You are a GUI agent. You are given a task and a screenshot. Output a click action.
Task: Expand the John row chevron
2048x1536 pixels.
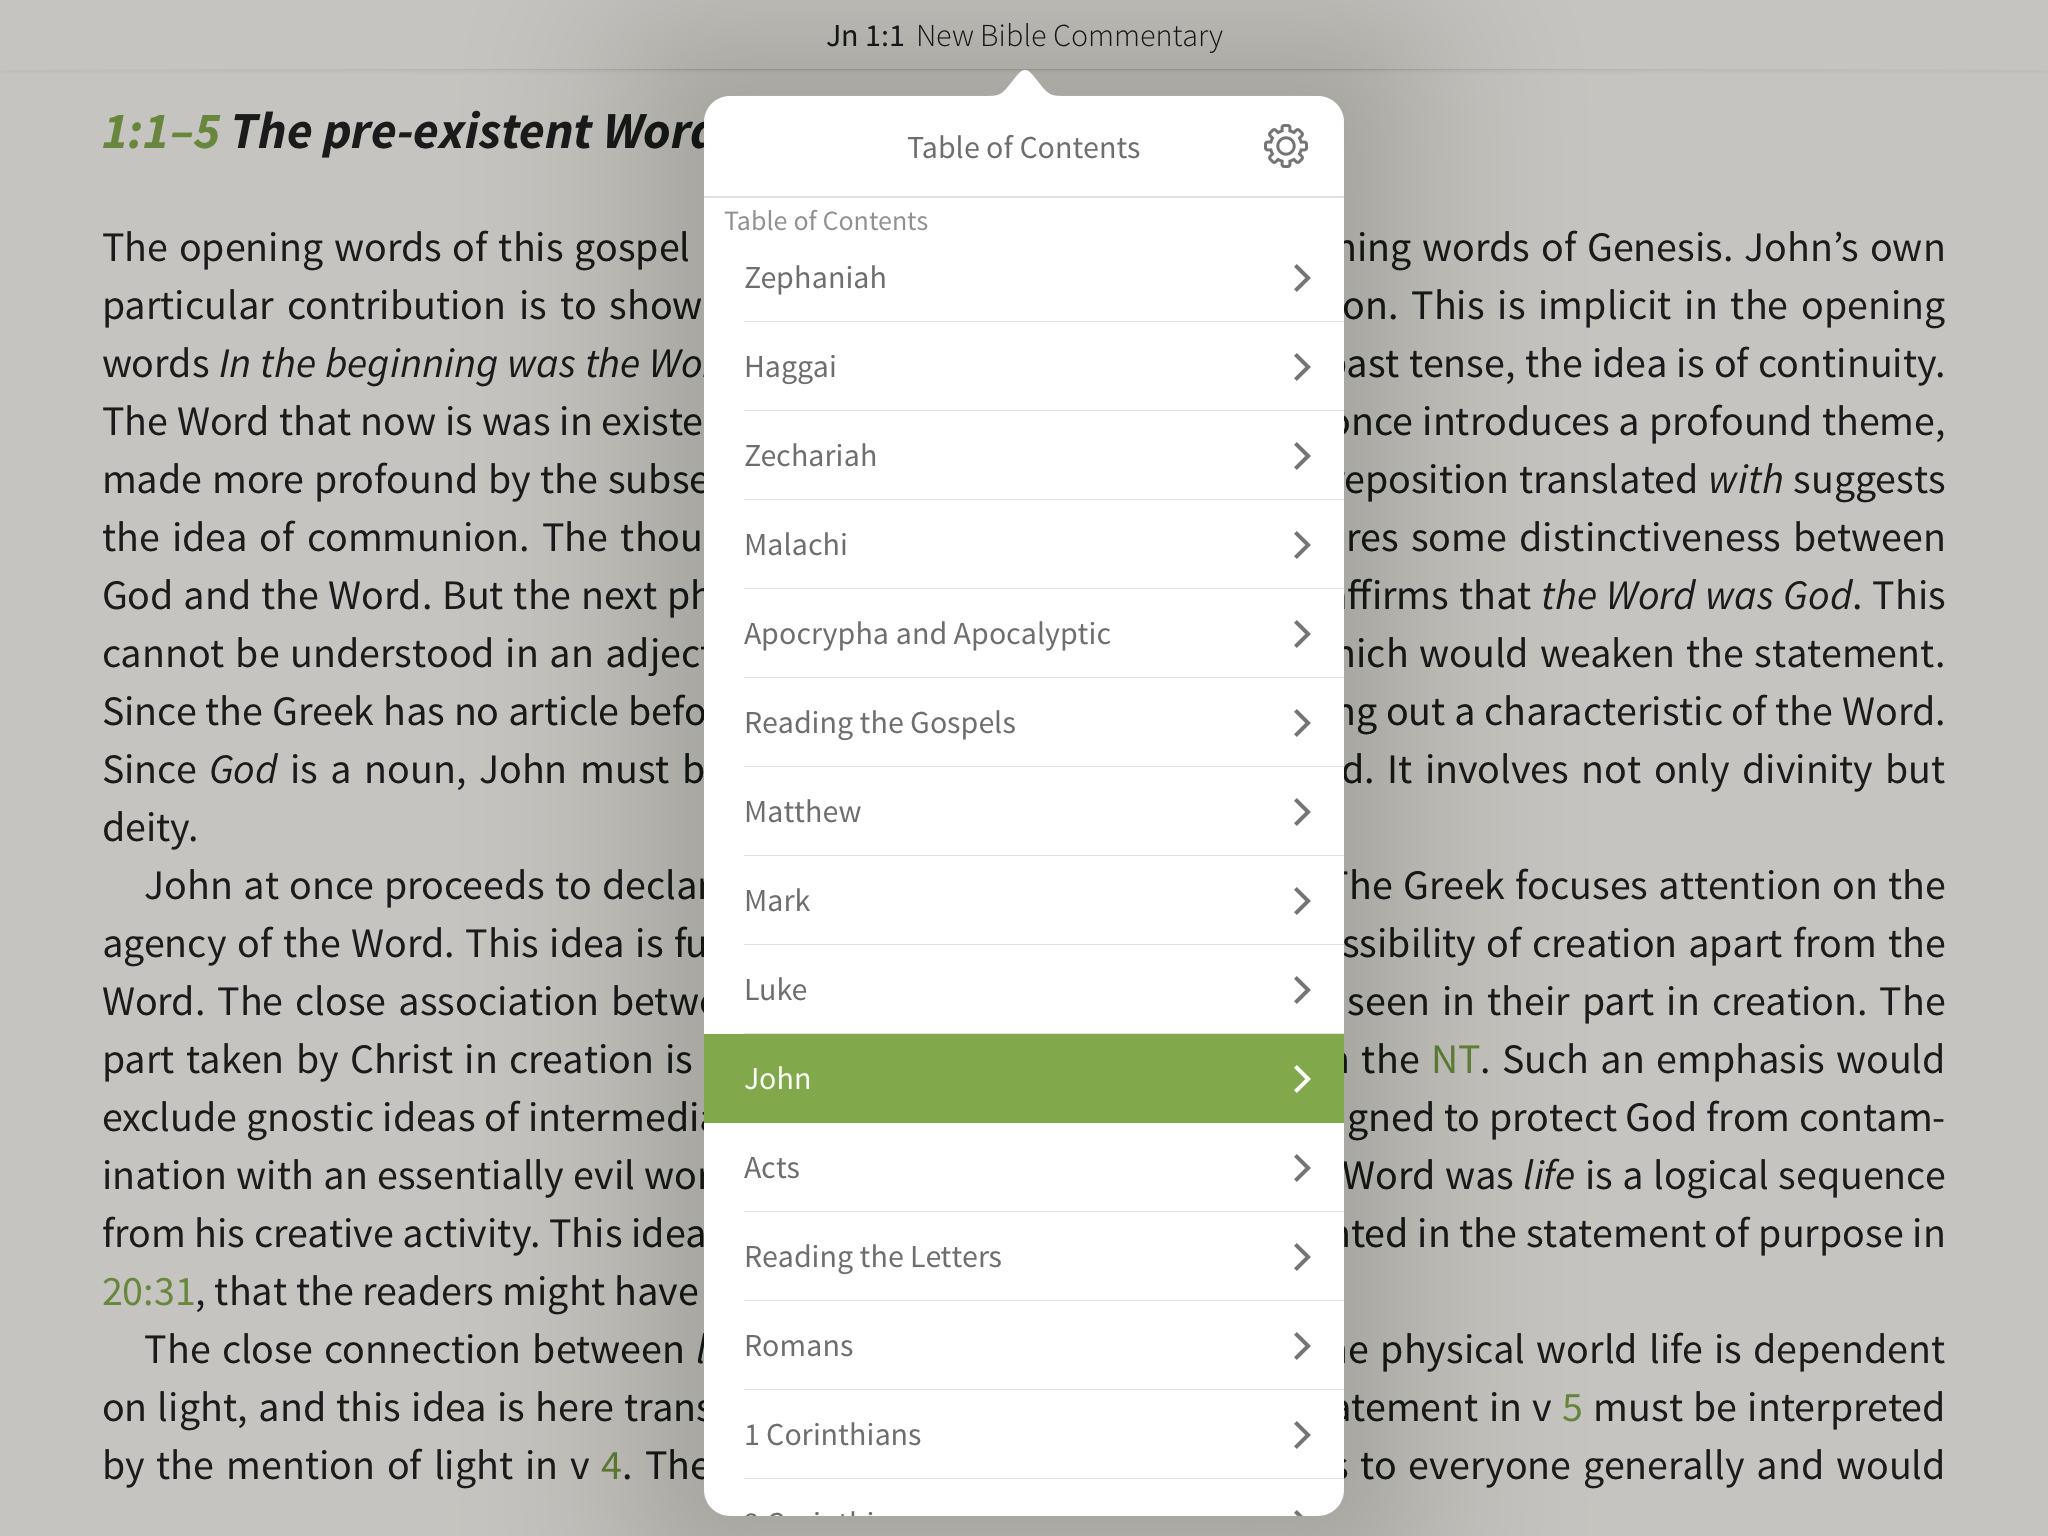point(1301,1079)
